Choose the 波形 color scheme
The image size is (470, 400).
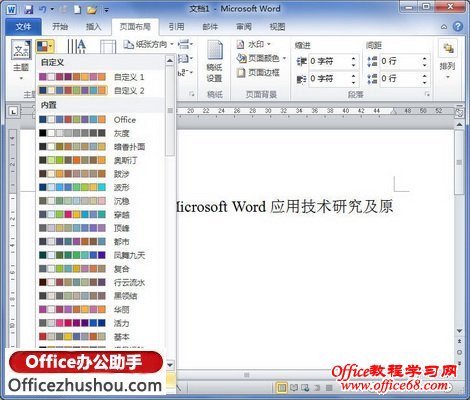[101, 187]
